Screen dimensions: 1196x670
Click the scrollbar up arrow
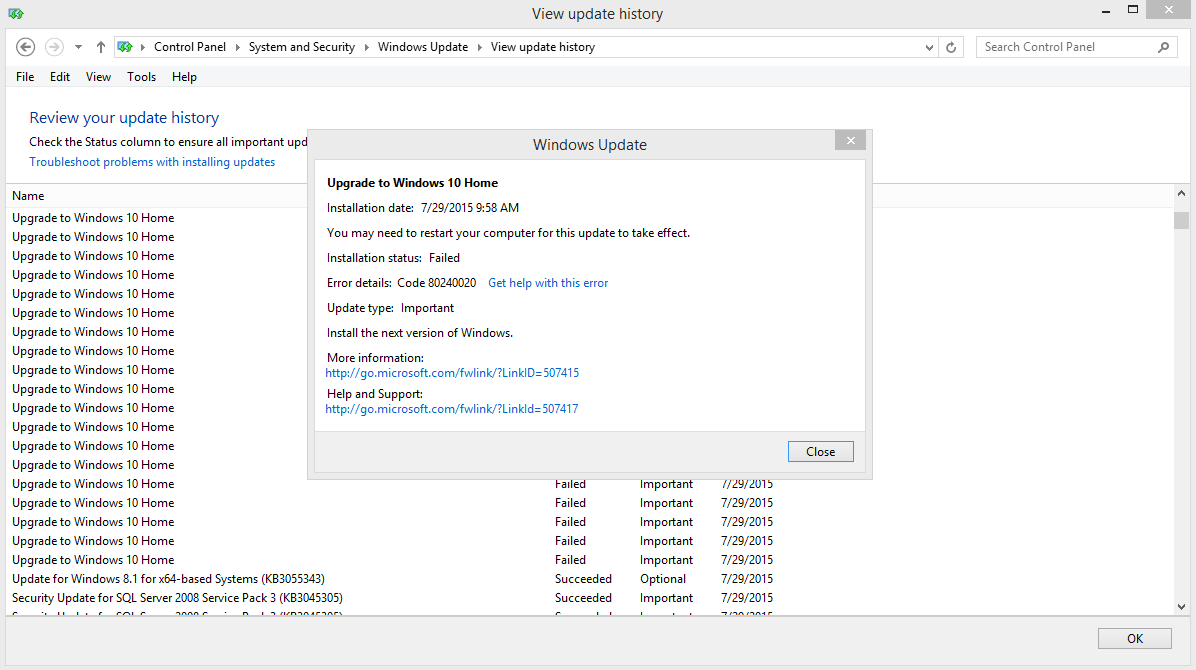click(1182, 194)
